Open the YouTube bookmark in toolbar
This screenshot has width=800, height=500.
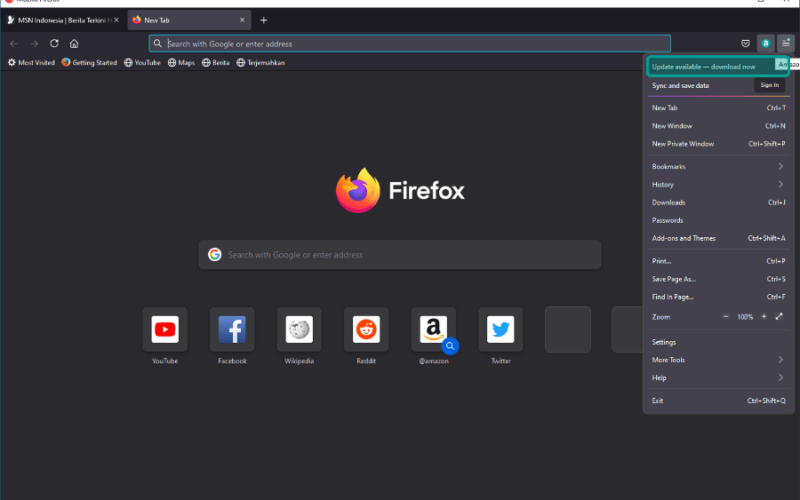pos(142,63)
